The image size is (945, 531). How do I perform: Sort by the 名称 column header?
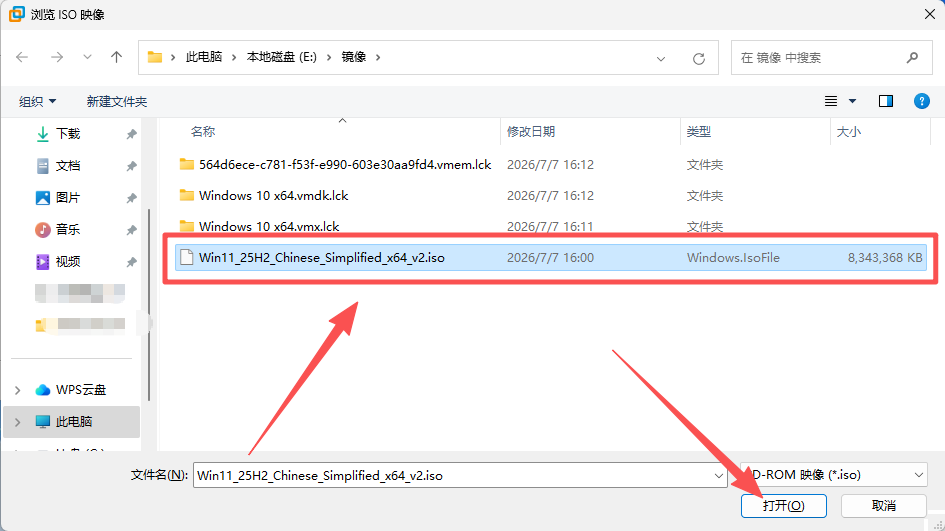point(203,131)
